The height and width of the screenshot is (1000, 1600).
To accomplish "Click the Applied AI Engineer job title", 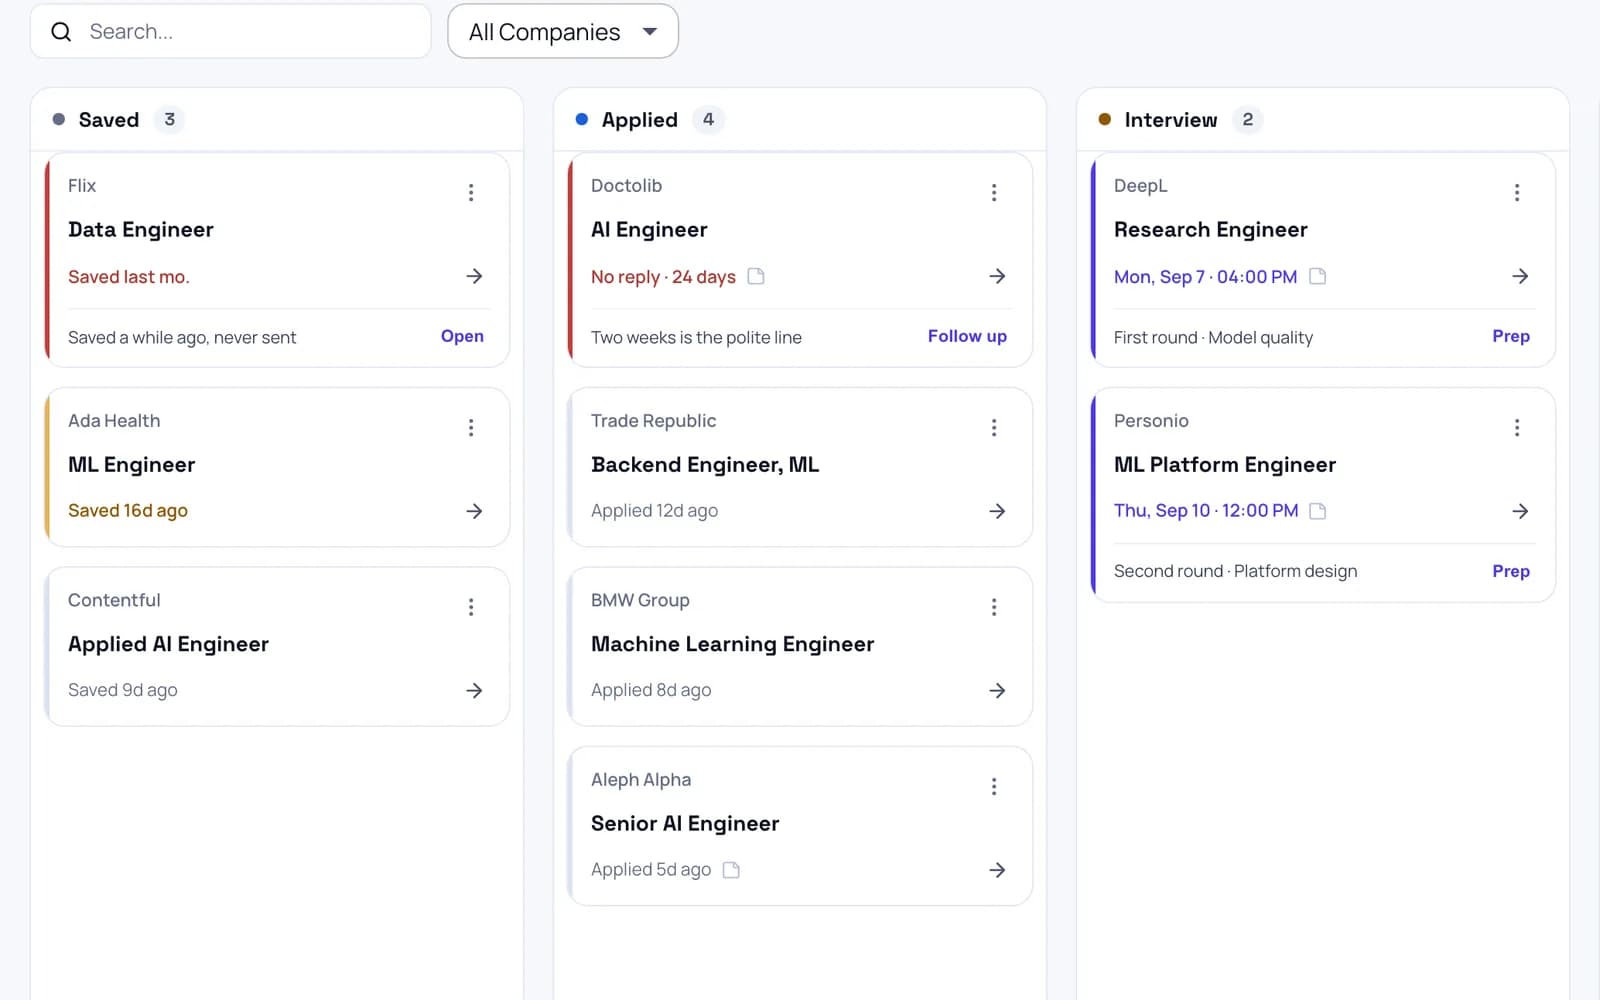I will click(168, 644).
